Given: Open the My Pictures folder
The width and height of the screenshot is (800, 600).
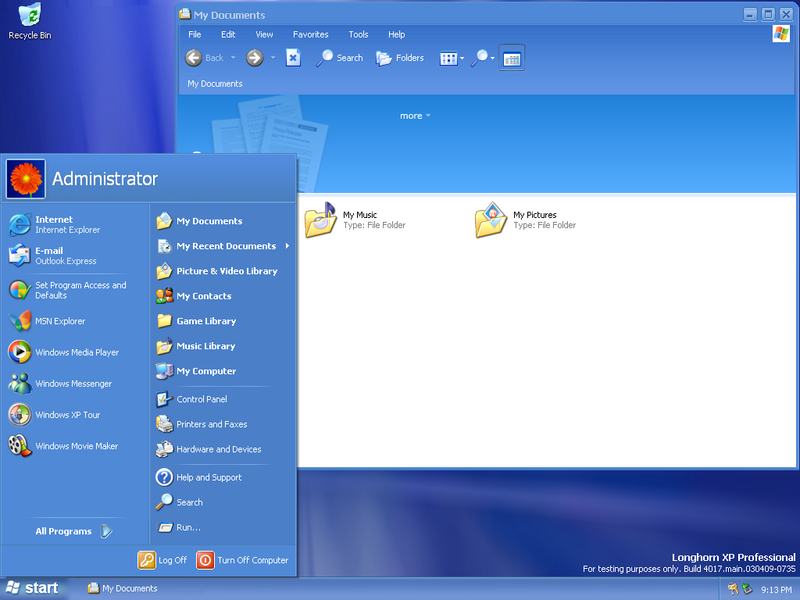Looking at the screenshot, I should 491,220.
